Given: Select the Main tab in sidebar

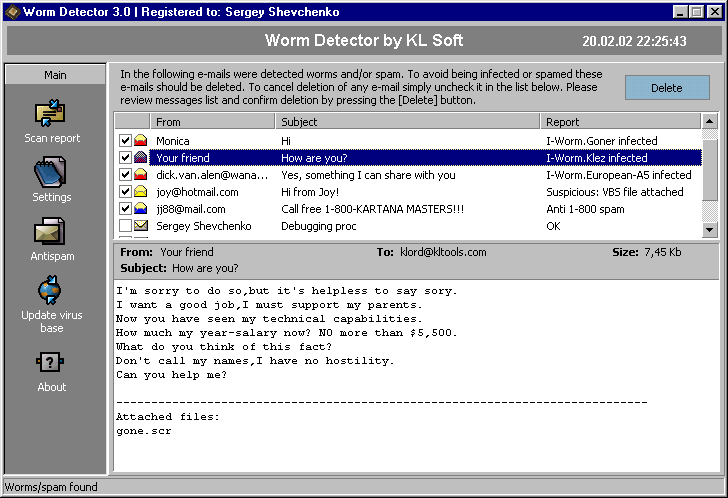Looking at the screenshot, I should pos(55,75).
